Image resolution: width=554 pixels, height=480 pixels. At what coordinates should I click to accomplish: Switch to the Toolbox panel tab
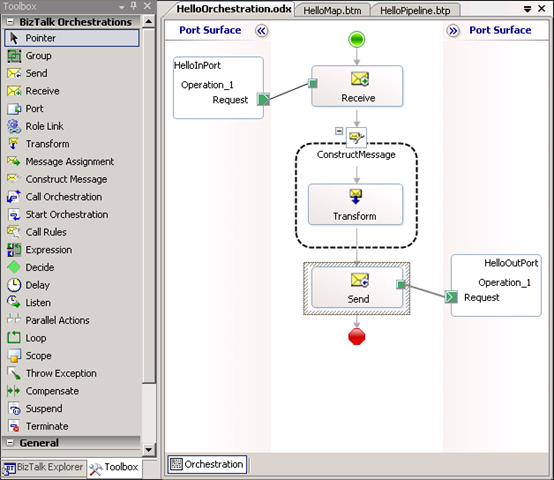coord(114,468)
